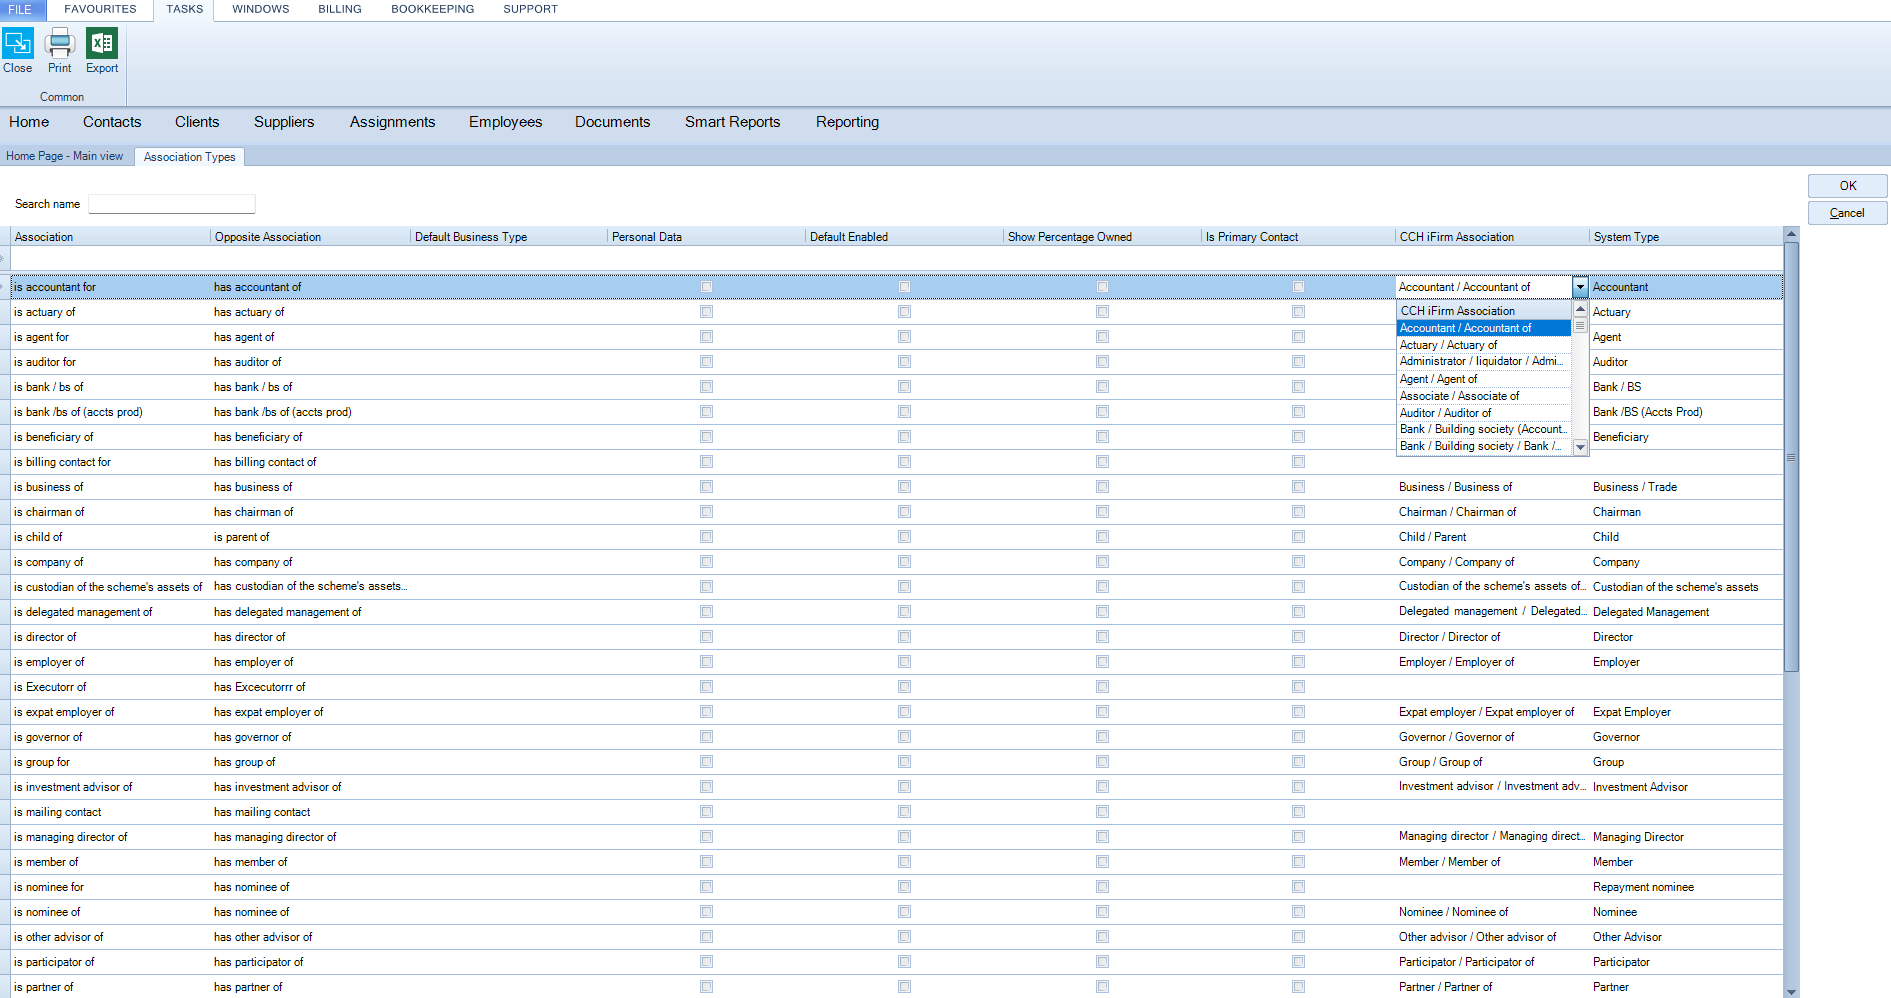
Task: Switch to the BOOKKEEPING ribbon tab
Action: [433, 9]
